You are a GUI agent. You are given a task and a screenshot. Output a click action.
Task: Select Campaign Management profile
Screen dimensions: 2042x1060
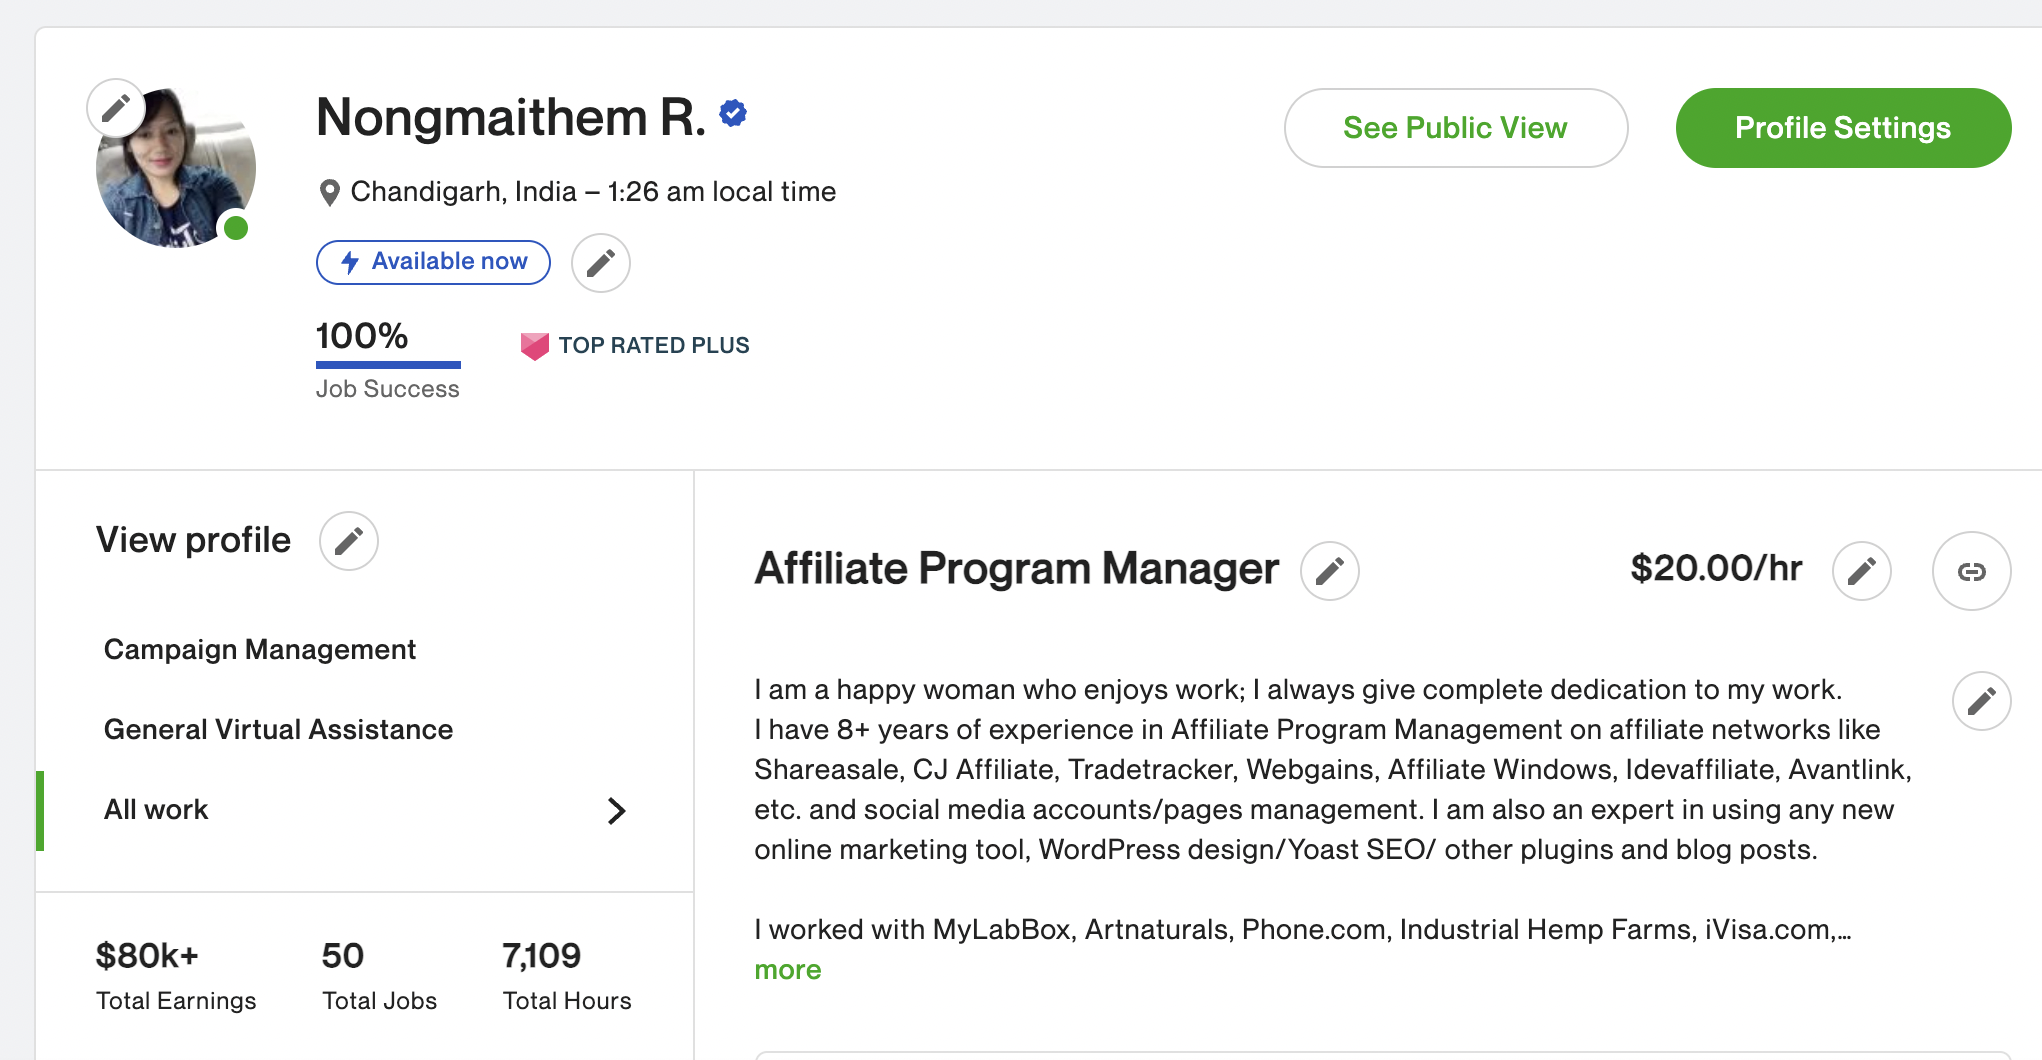pos(260,650)
